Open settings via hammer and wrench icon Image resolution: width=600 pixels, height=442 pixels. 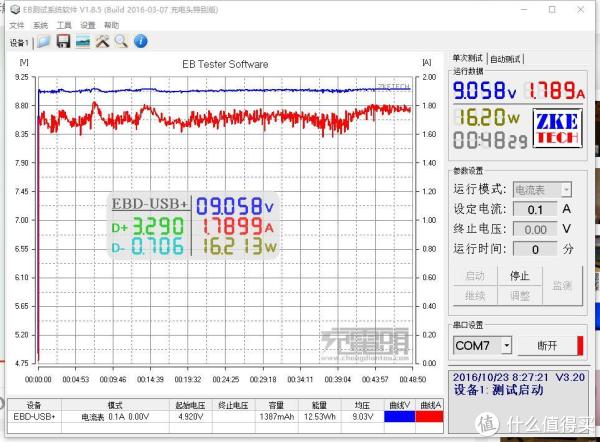click(x=102, y=41)
